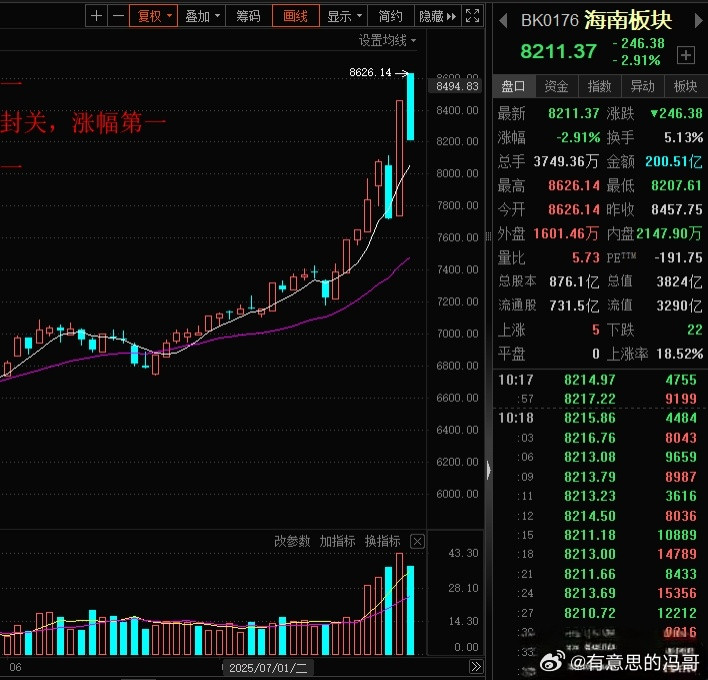Switch to 简约 view mode

pyautogui.click(x=391, y=16)
